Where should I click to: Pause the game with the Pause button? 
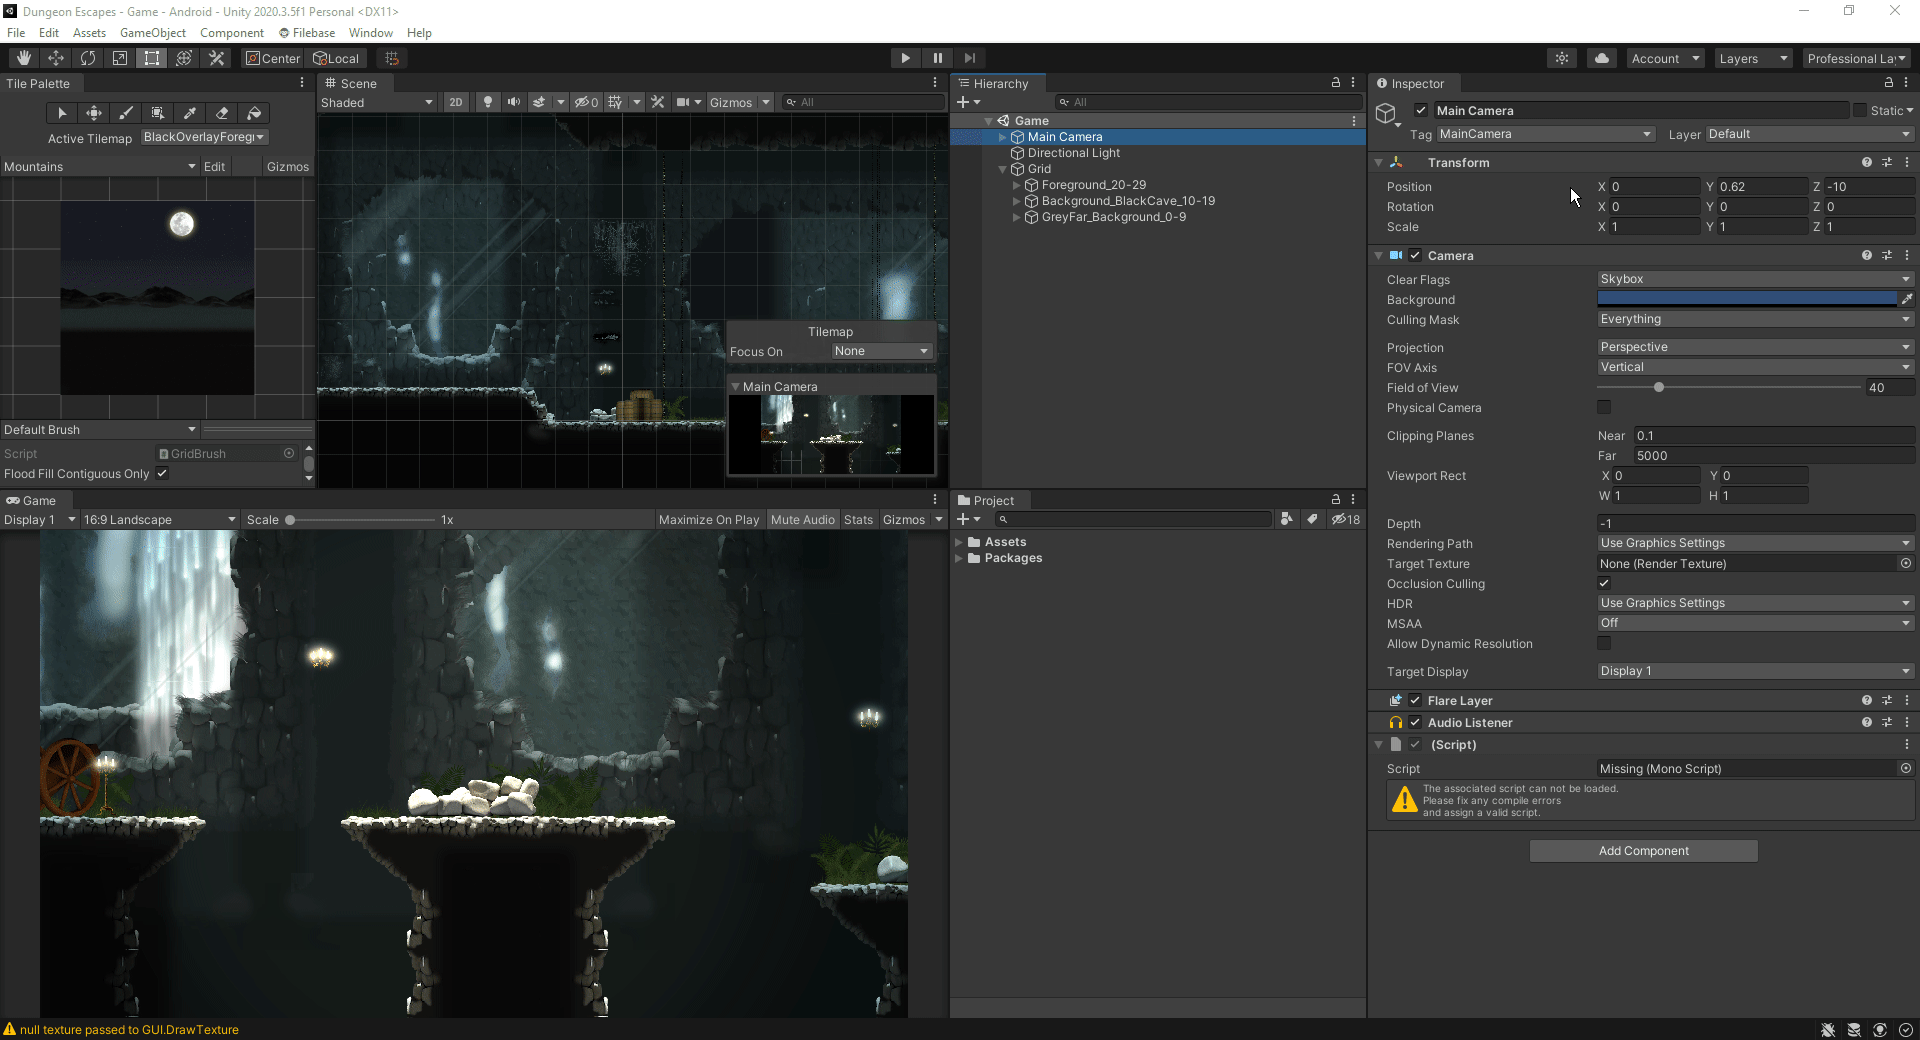pos(937,58)
